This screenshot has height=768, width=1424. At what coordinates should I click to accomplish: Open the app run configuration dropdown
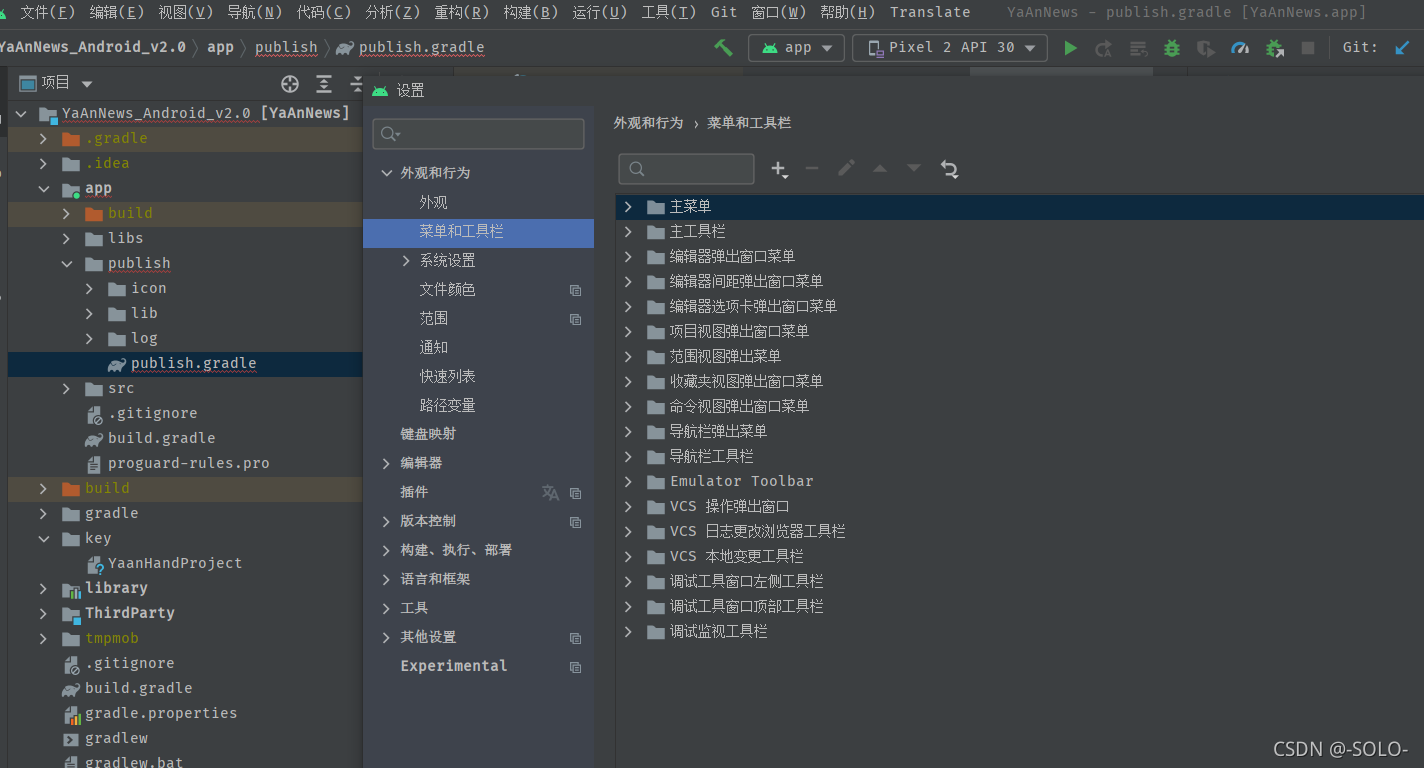pyautogui.click(x=796, y=48)
